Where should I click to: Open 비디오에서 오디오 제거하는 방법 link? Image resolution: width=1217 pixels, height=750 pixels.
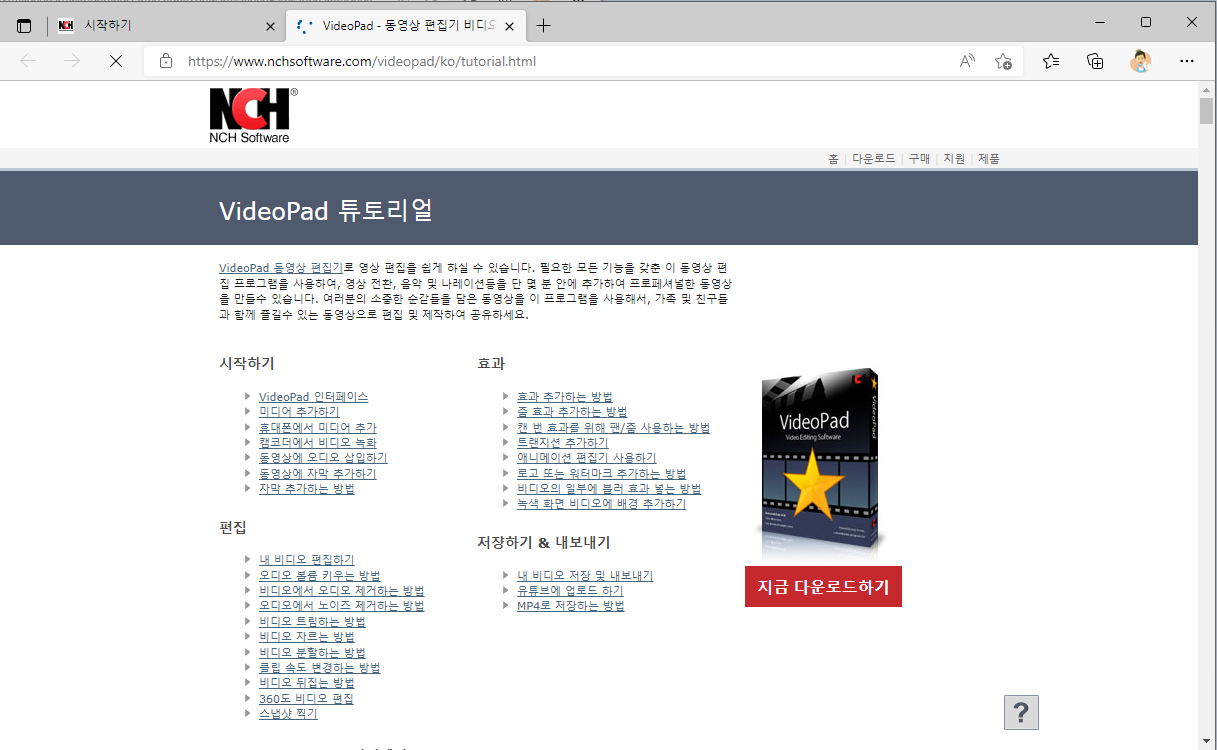[342, 590]
